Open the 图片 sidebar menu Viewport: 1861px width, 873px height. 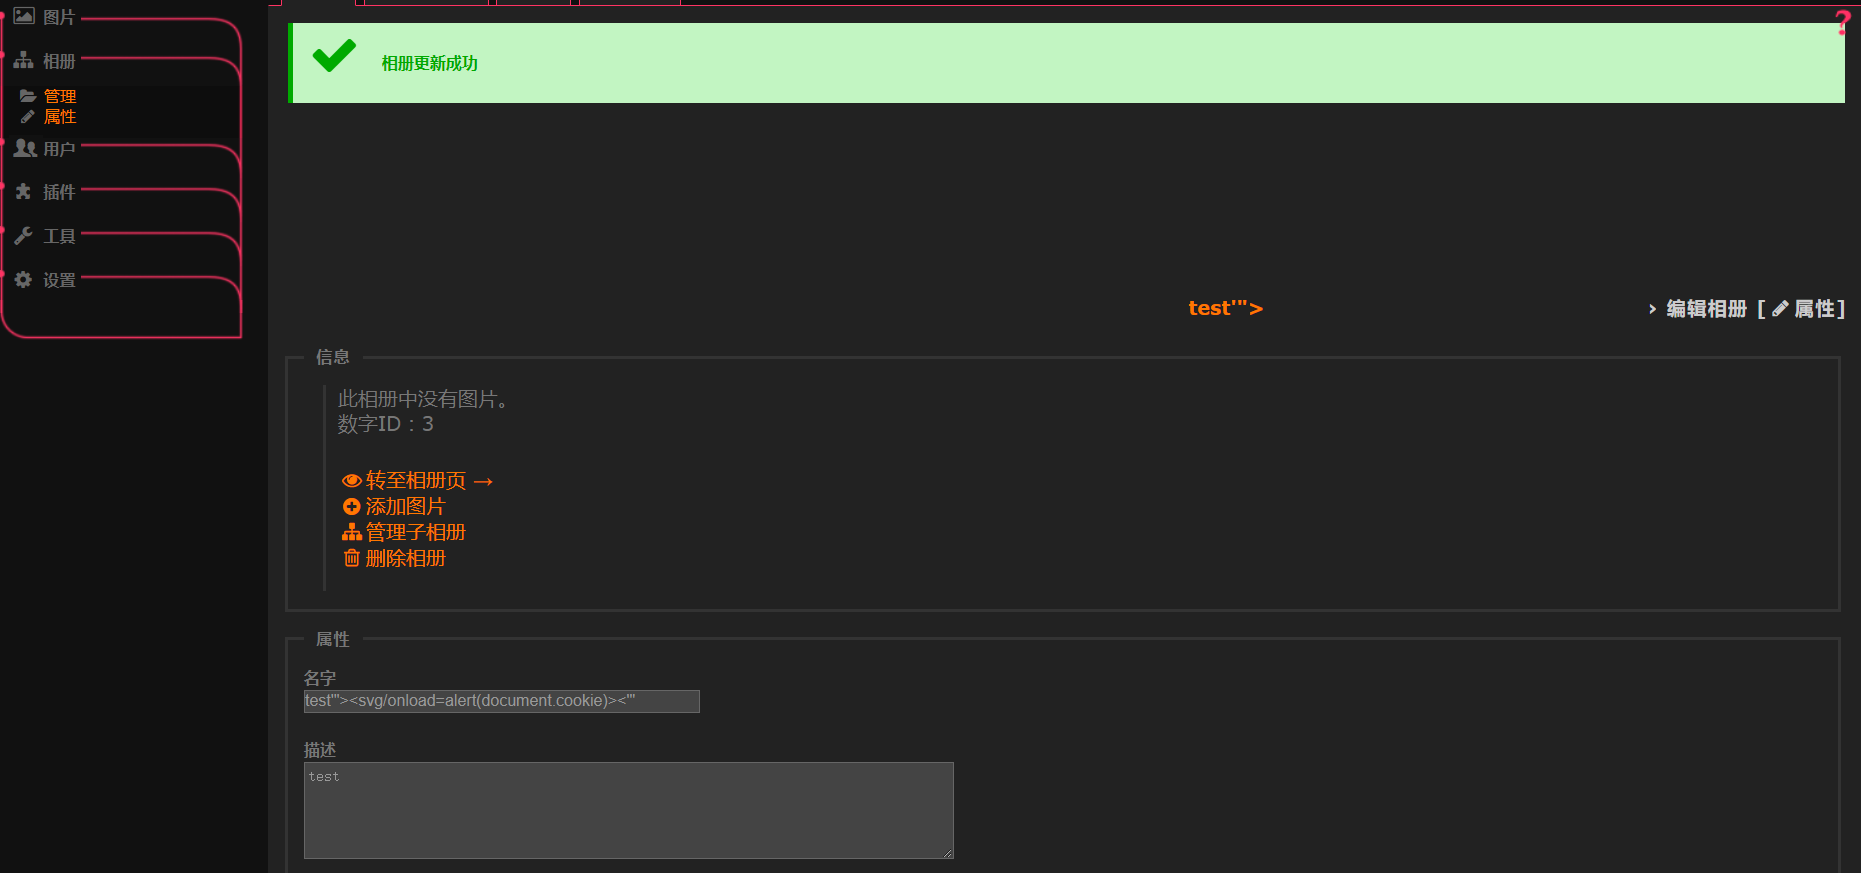pos(59,17)
